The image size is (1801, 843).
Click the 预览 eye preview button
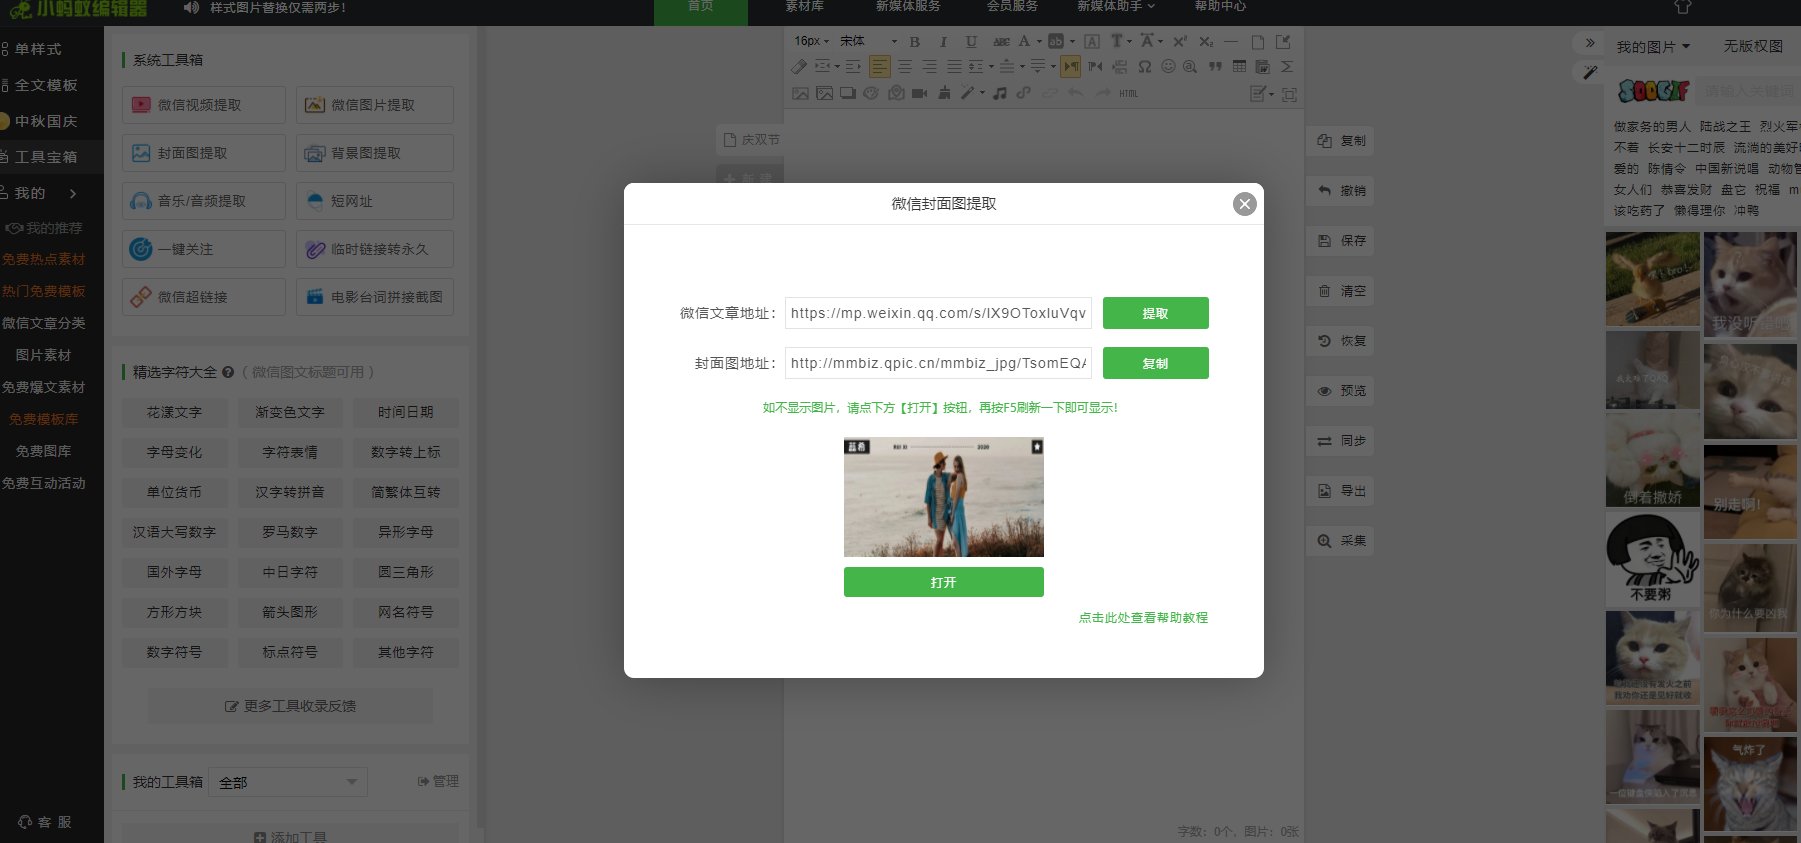pos(1340,391)
